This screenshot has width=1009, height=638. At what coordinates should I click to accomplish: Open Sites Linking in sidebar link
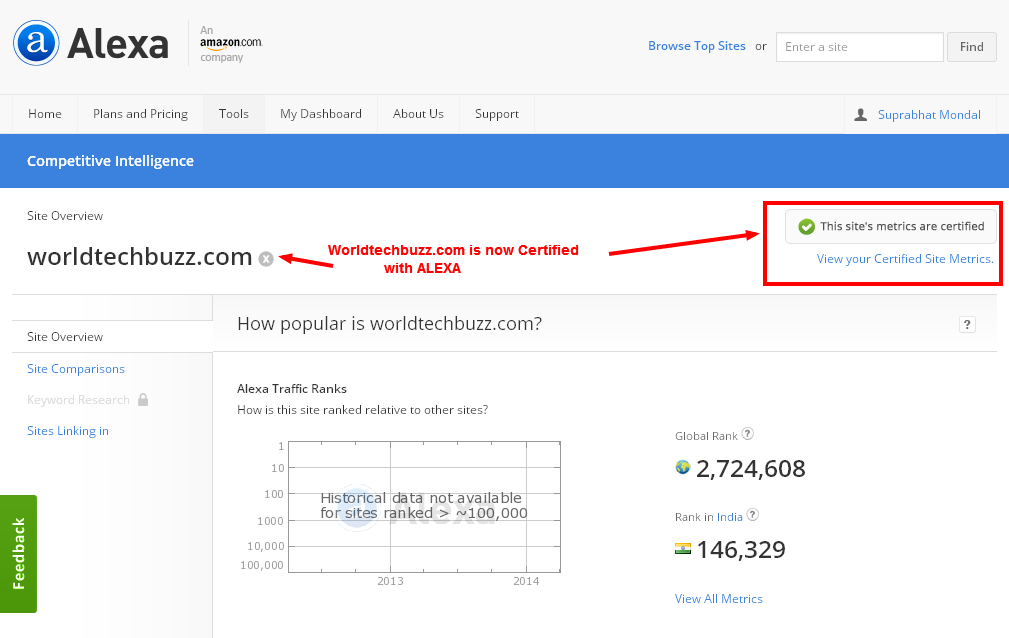point(68,431)
